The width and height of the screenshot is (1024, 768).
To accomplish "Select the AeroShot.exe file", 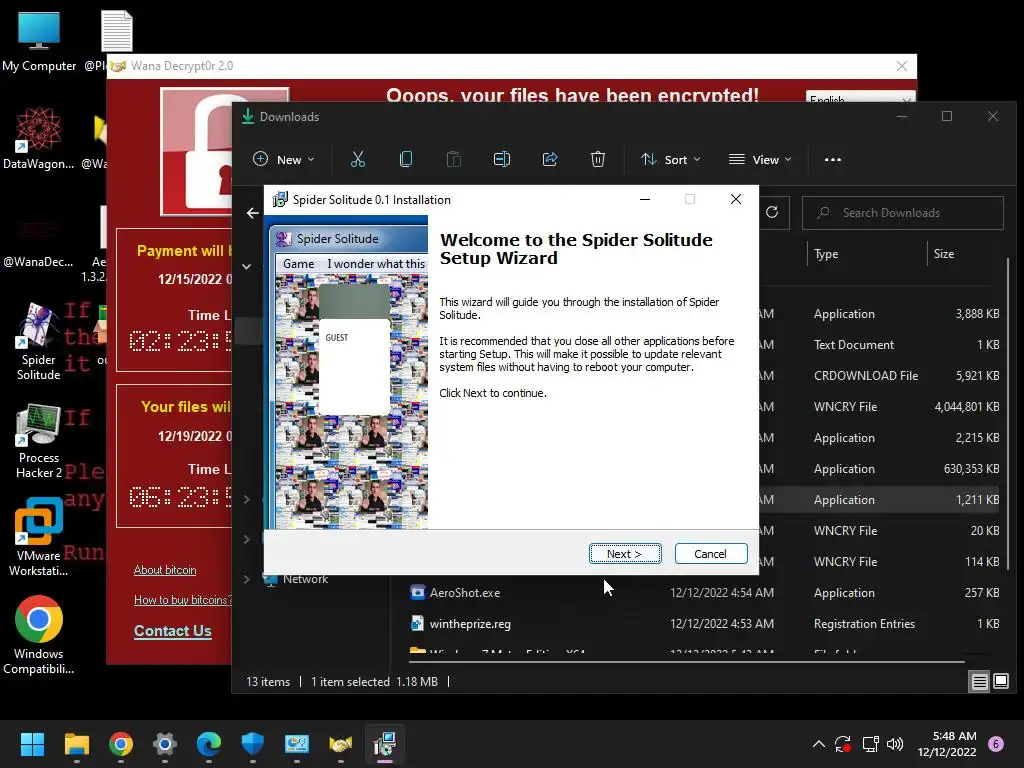I will coord(465,593).
